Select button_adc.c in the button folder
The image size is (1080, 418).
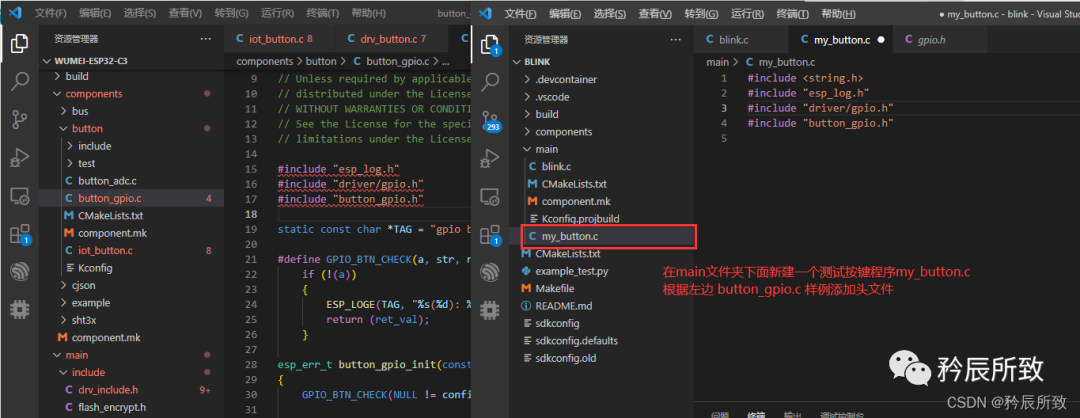[107, 180]
